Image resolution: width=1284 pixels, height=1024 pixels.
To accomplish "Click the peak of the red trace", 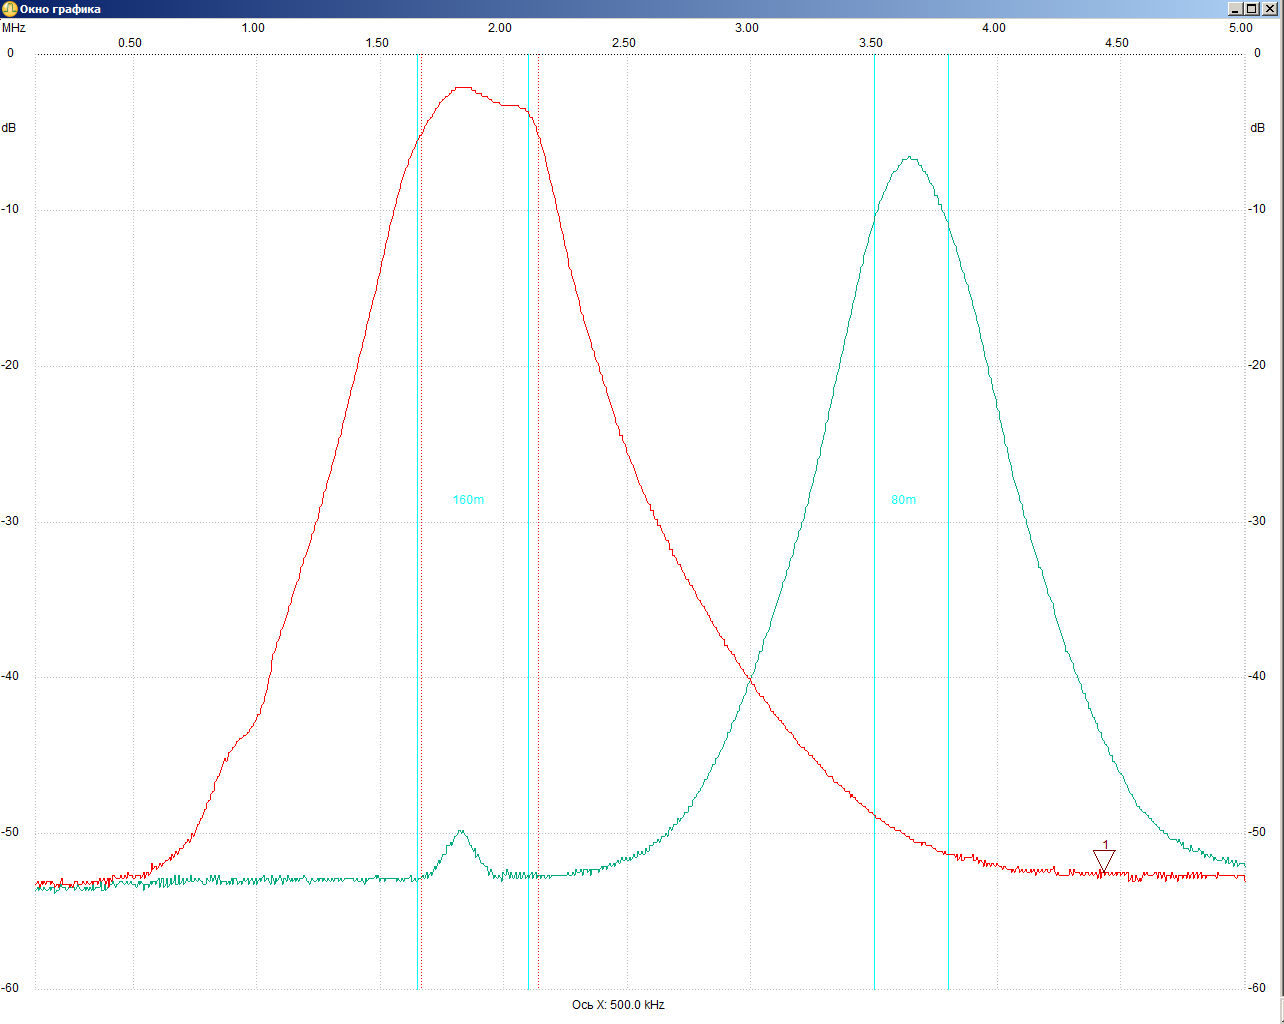I will (462, 88).
